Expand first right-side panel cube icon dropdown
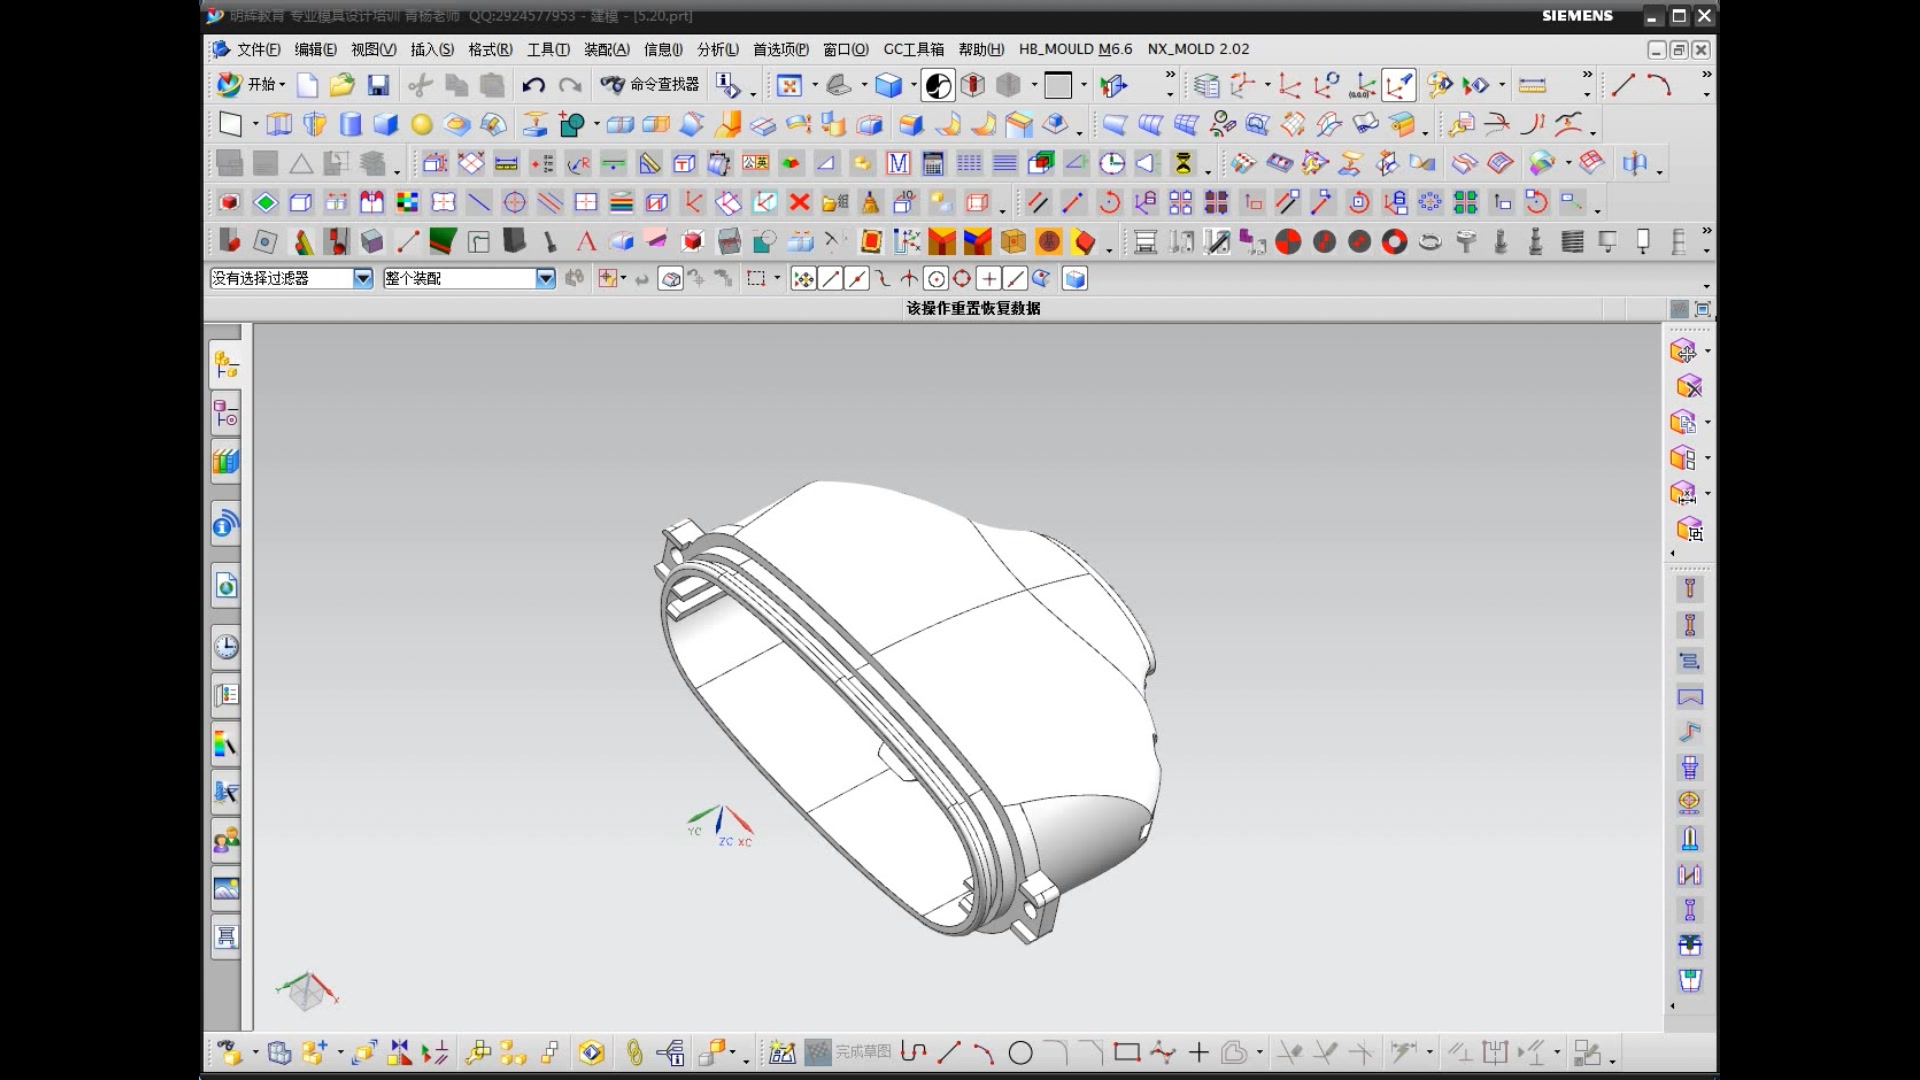Image resolution: width=1920 pixels, height=1080 pixels. 1707,351
